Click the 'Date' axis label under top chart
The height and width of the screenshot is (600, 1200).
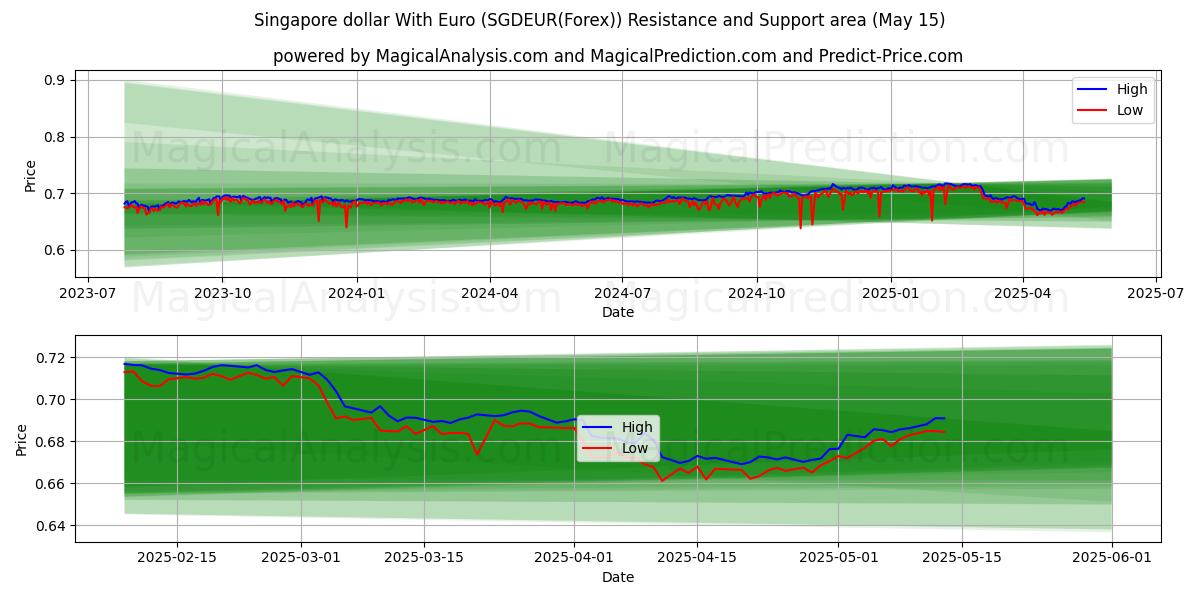tap(618, 312)
